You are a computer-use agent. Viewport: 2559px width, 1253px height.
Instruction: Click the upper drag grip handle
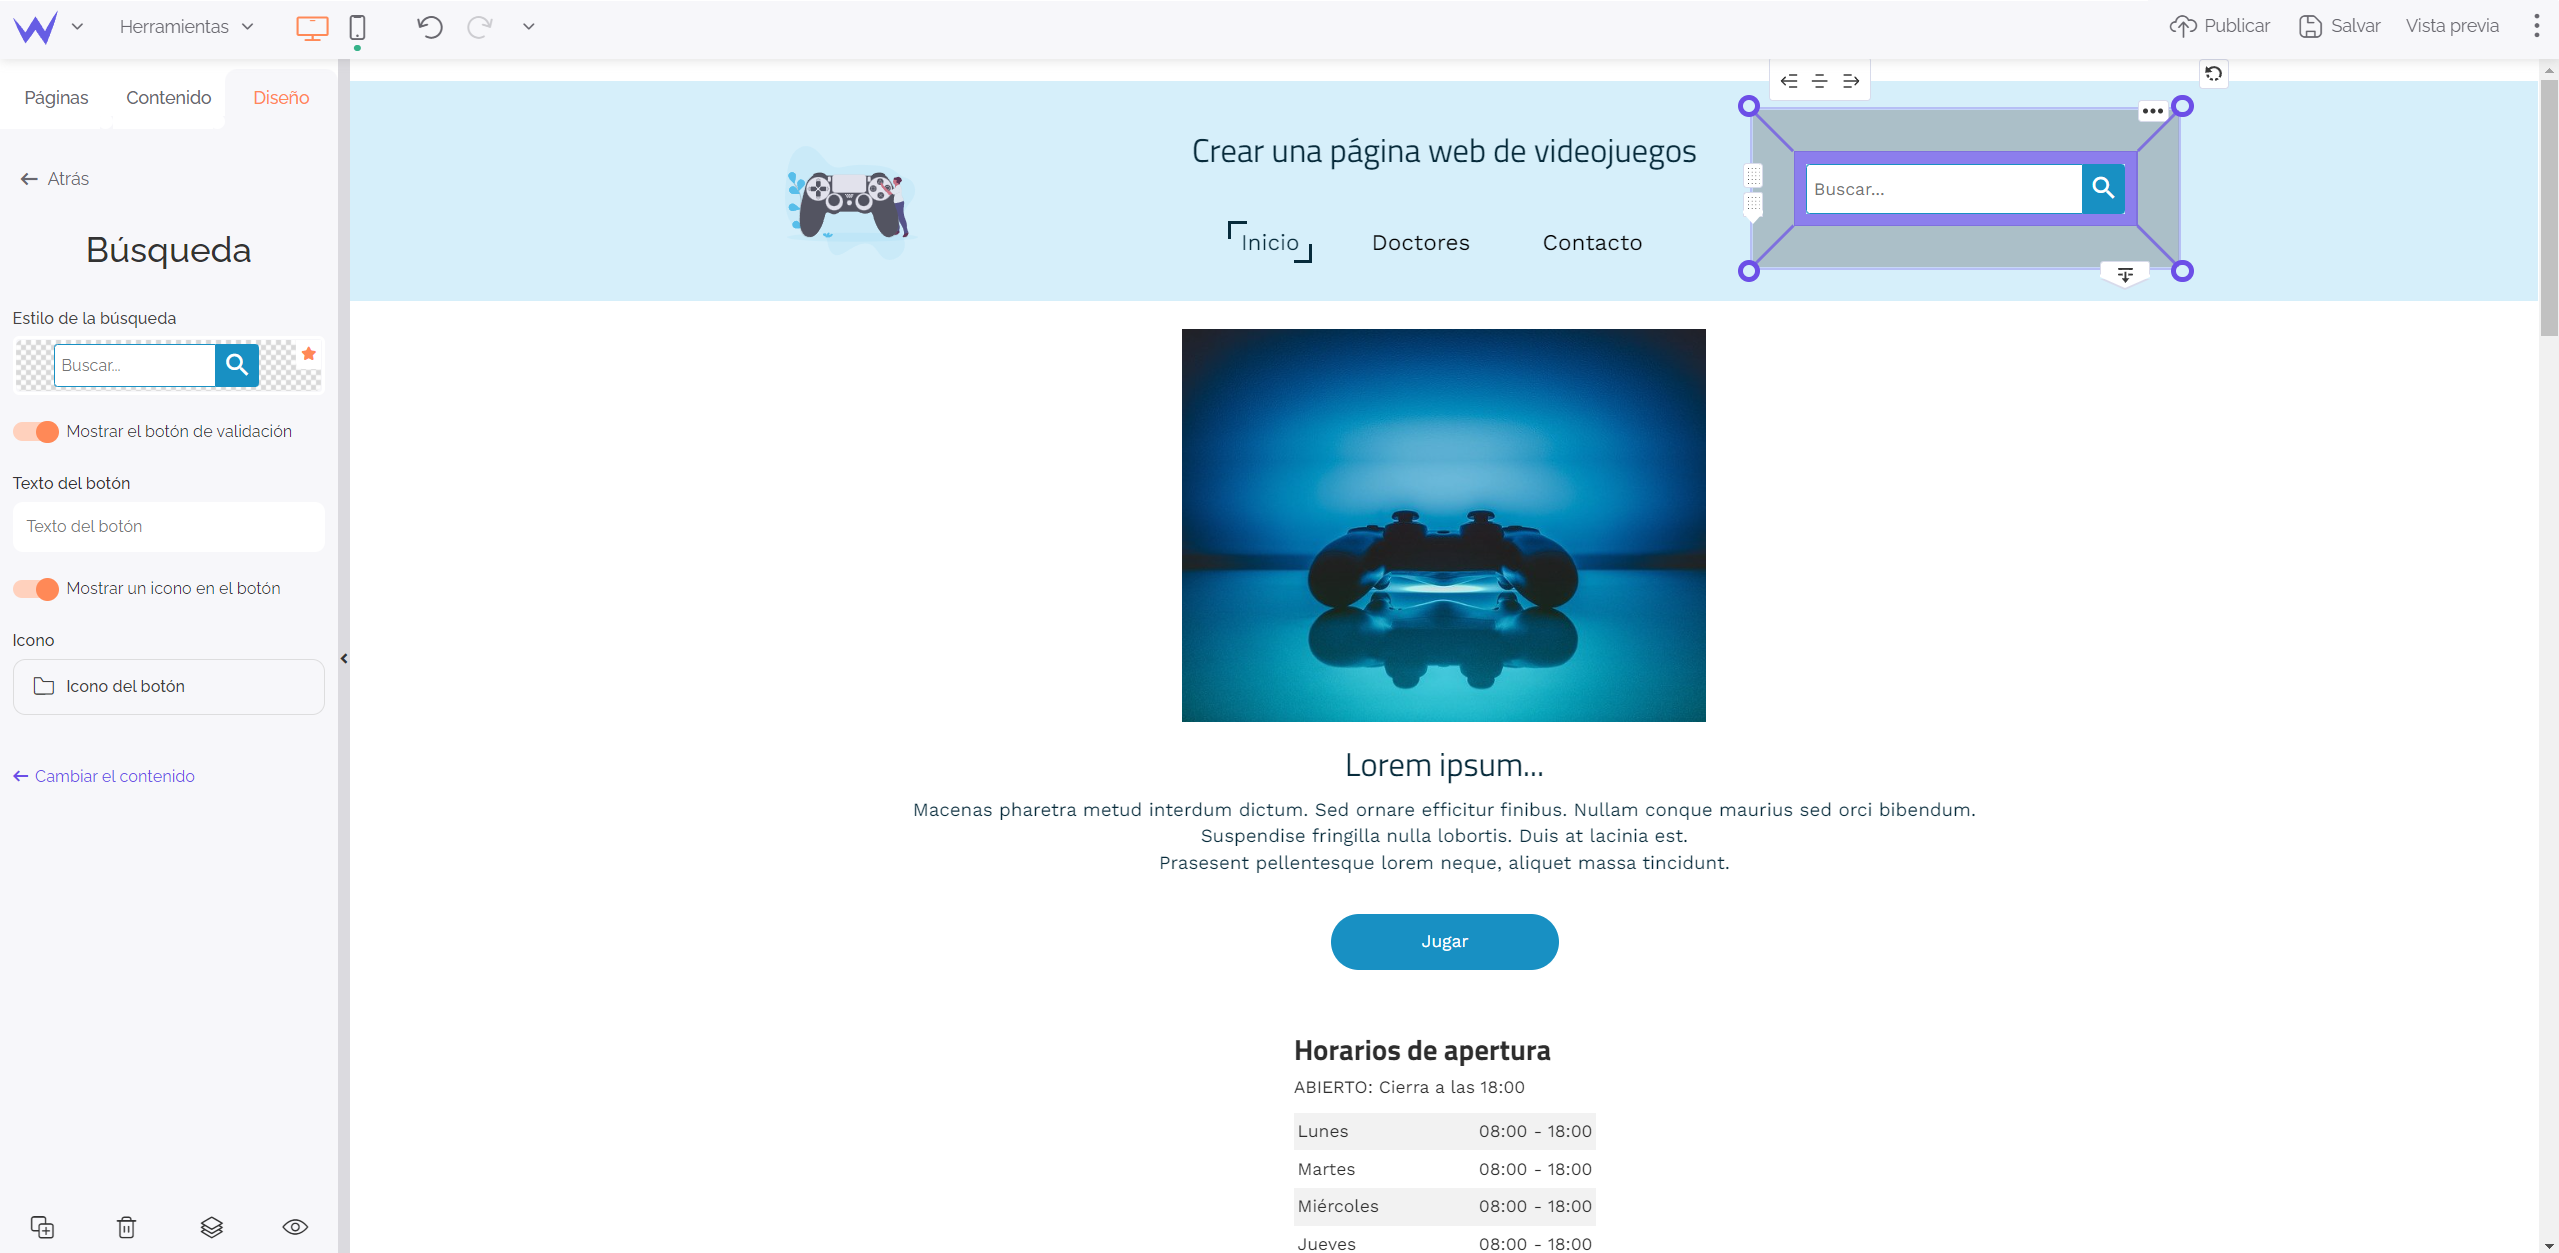point(1753,176)
